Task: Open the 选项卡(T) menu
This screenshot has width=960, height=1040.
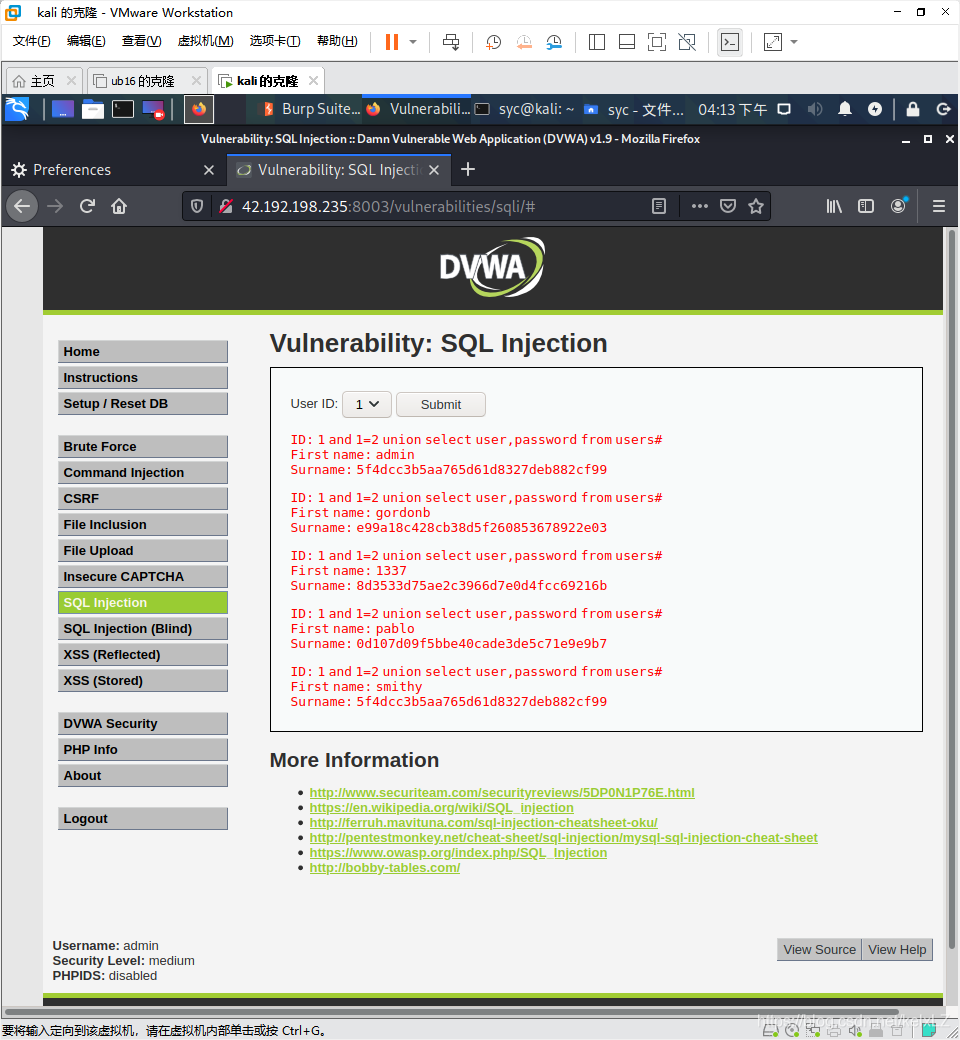Action: tap(275, 41)
